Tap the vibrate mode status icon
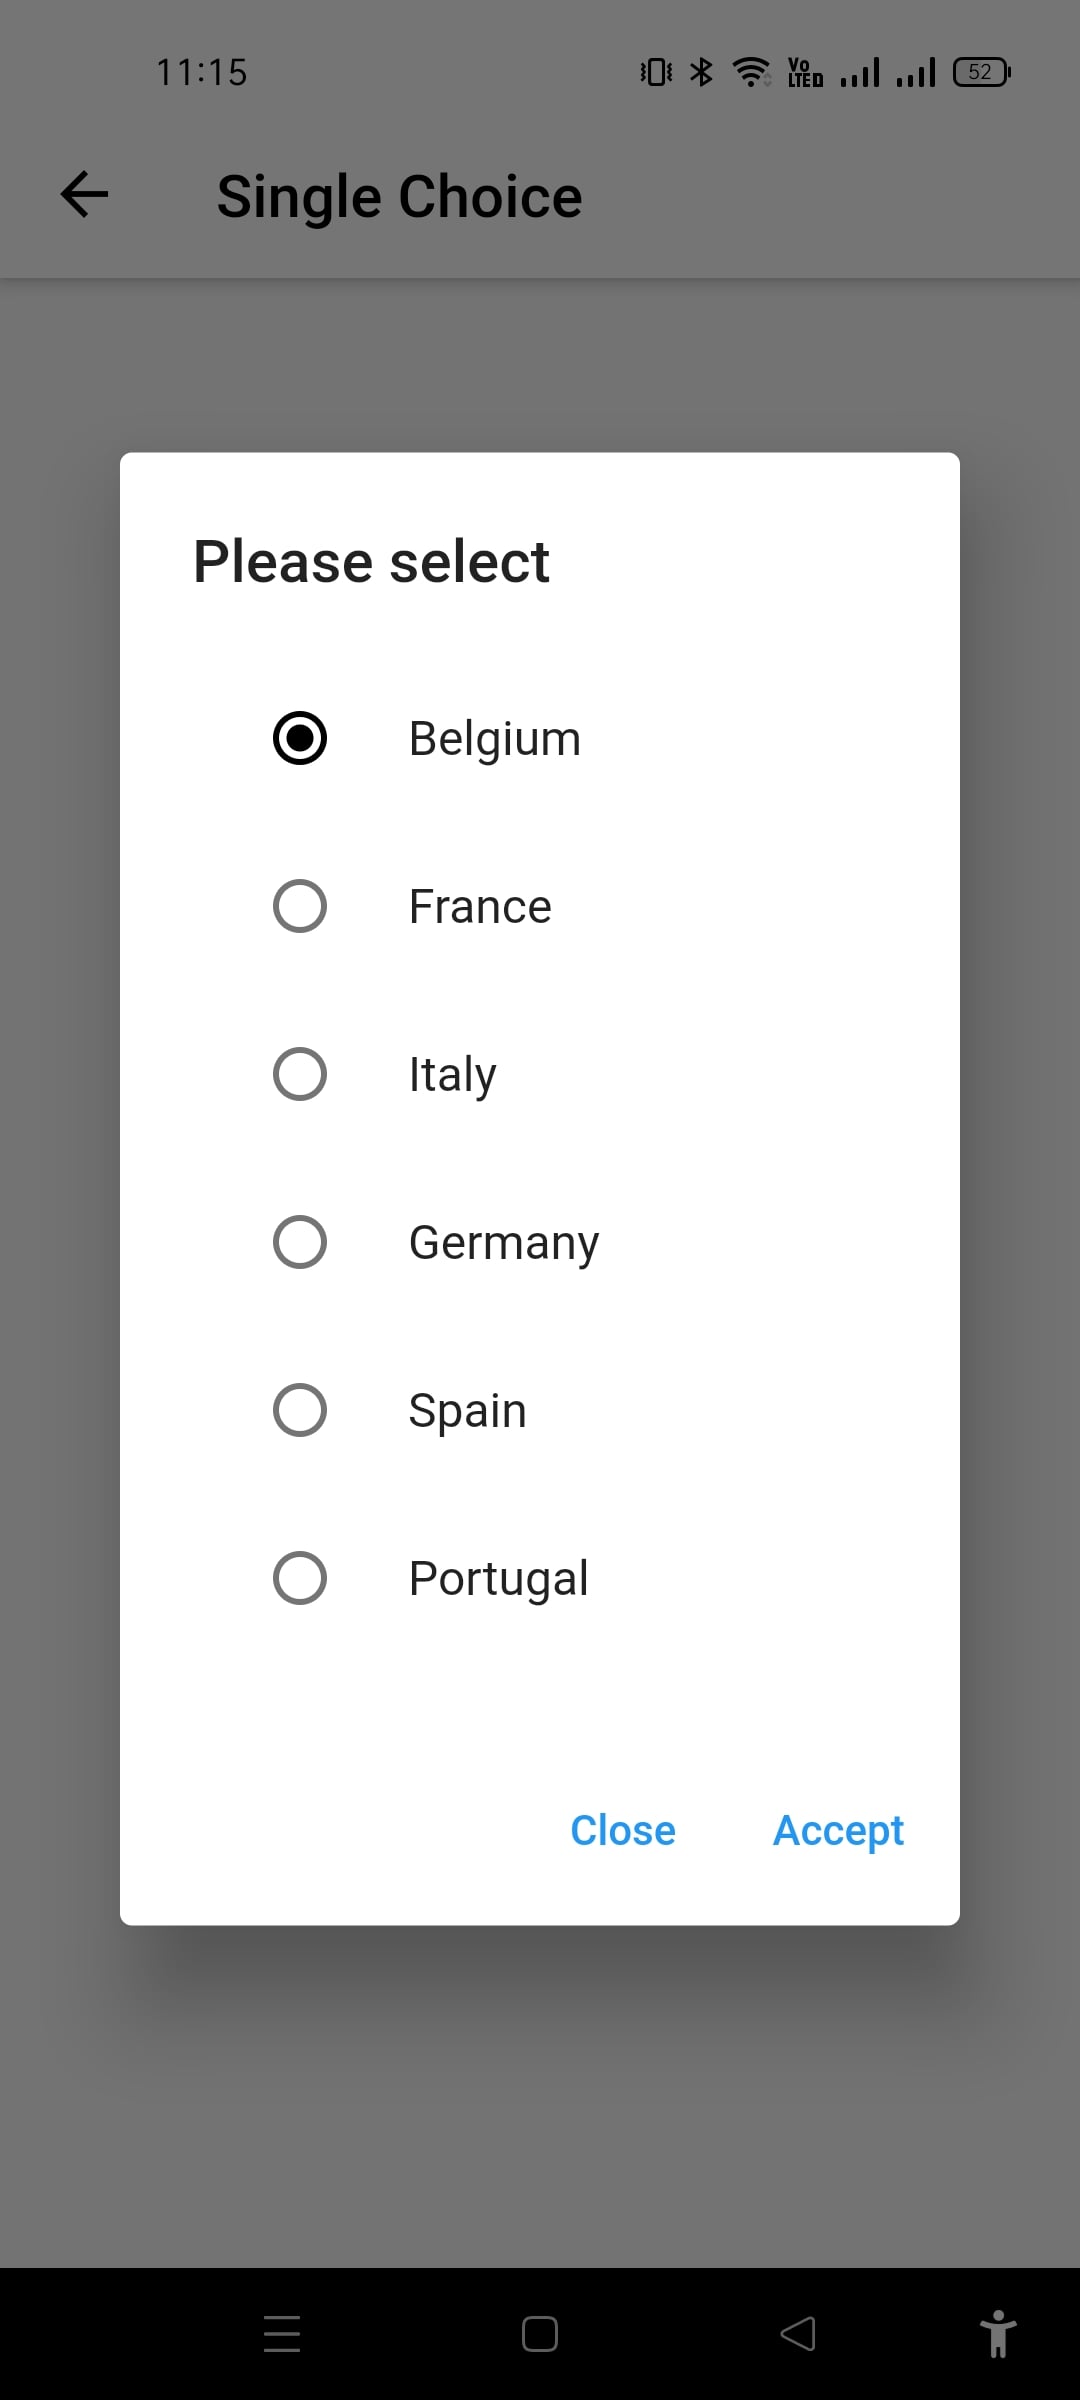The height and width of the screenshot is (2400, 1080). [656, 72]
